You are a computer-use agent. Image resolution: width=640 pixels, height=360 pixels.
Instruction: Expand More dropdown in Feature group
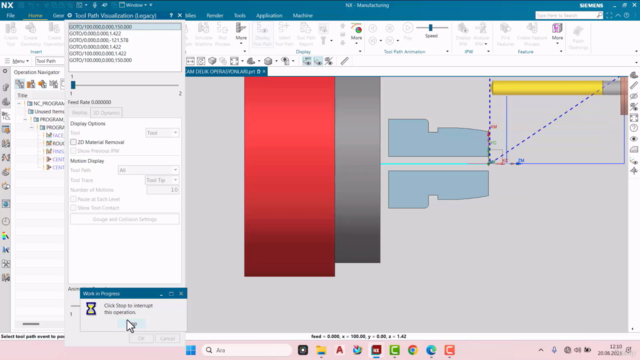tap(557, 33)
